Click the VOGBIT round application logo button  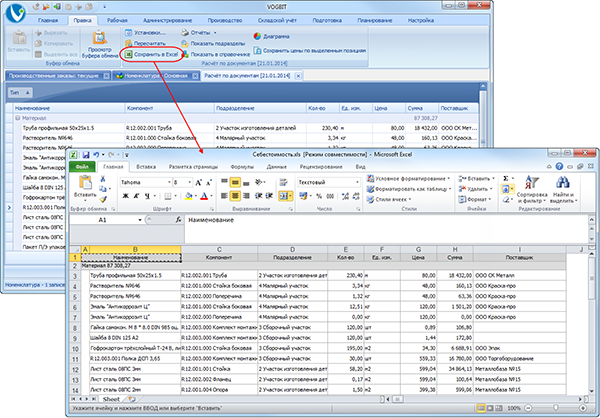15,13
